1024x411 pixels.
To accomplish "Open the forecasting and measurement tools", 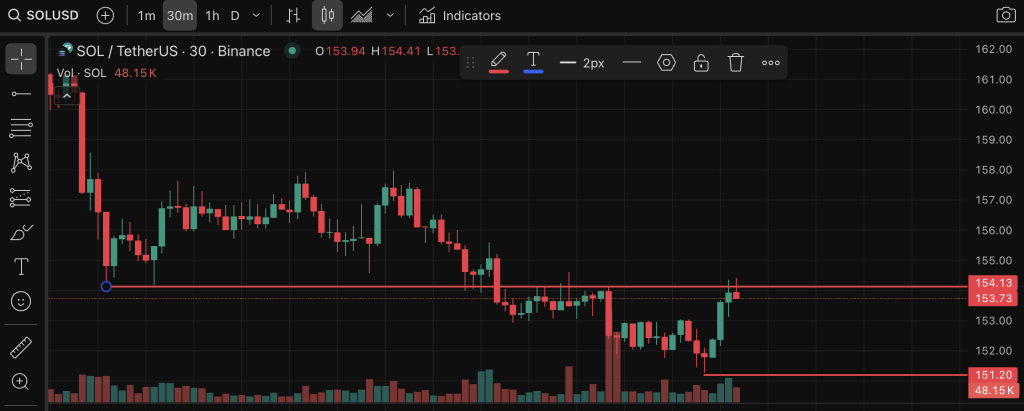I will coord(21,197).
